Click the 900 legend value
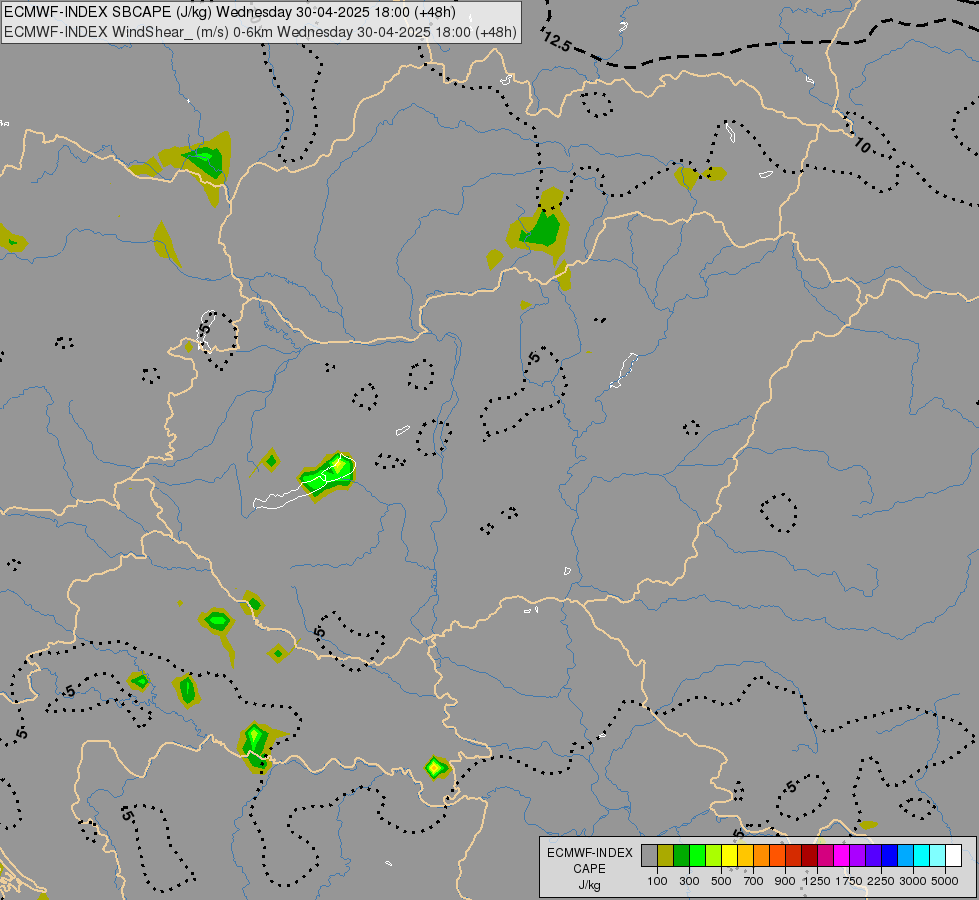This screenshot has height=900, width=979. click(x=785, y=881)
